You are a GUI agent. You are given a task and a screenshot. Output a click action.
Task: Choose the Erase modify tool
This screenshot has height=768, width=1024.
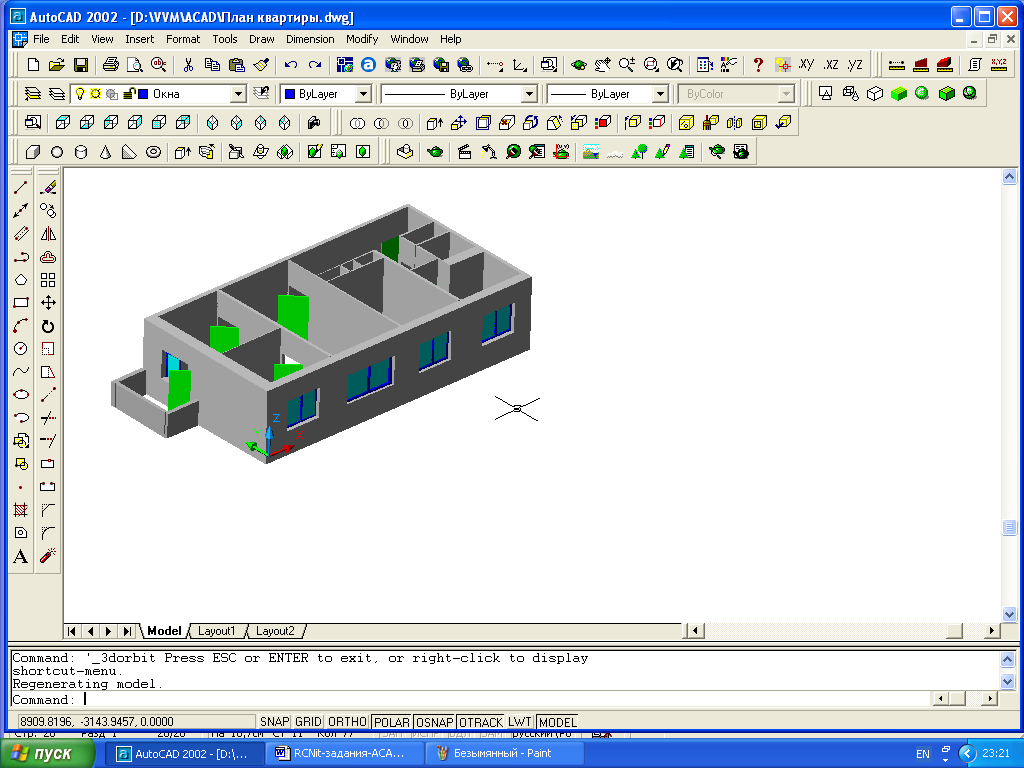(48, 187)
